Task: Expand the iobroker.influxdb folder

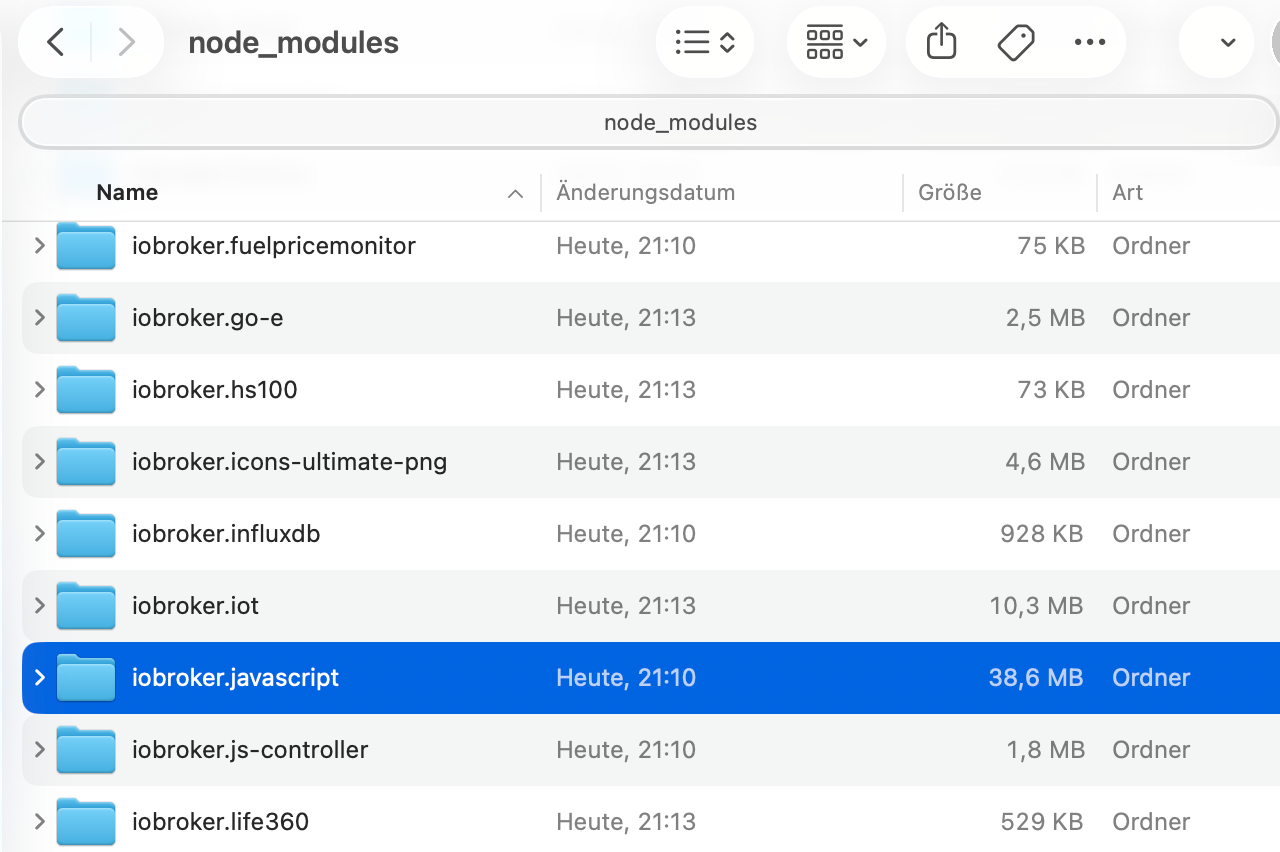Action: point(40,533)
